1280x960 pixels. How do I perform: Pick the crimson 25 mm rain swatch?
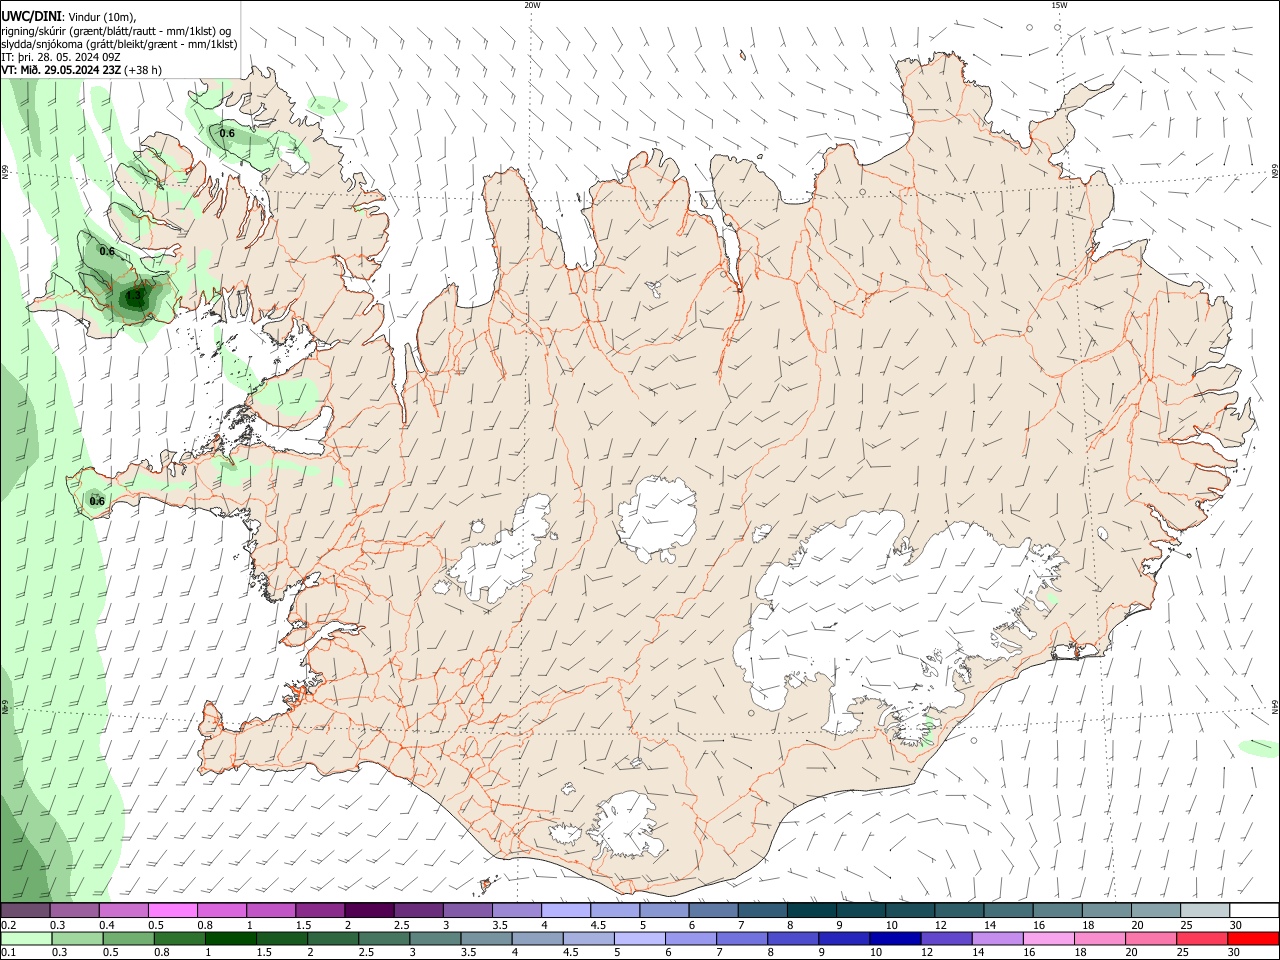pos(1203,939)
